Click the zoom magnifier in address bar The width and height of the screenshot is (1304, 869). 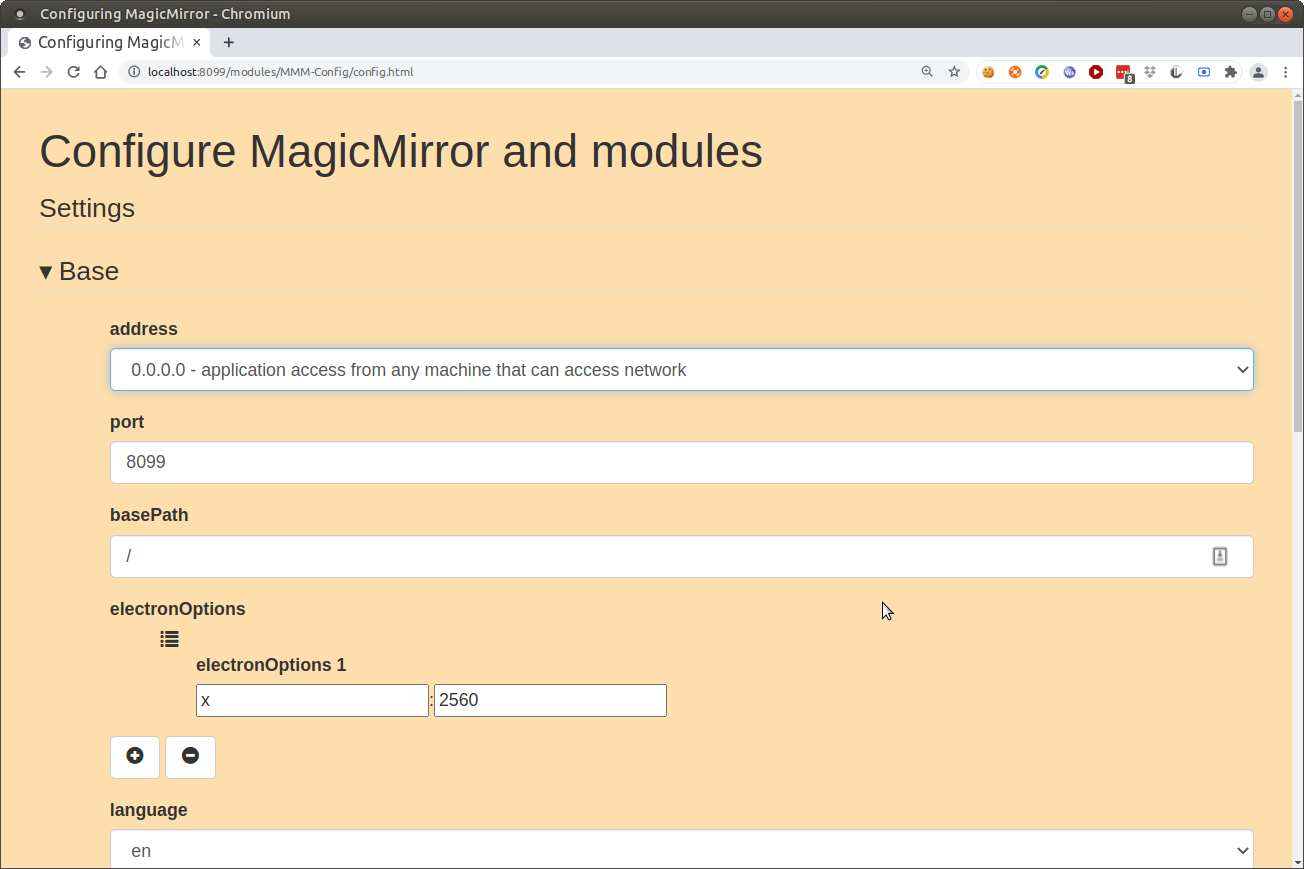(927, 72)
